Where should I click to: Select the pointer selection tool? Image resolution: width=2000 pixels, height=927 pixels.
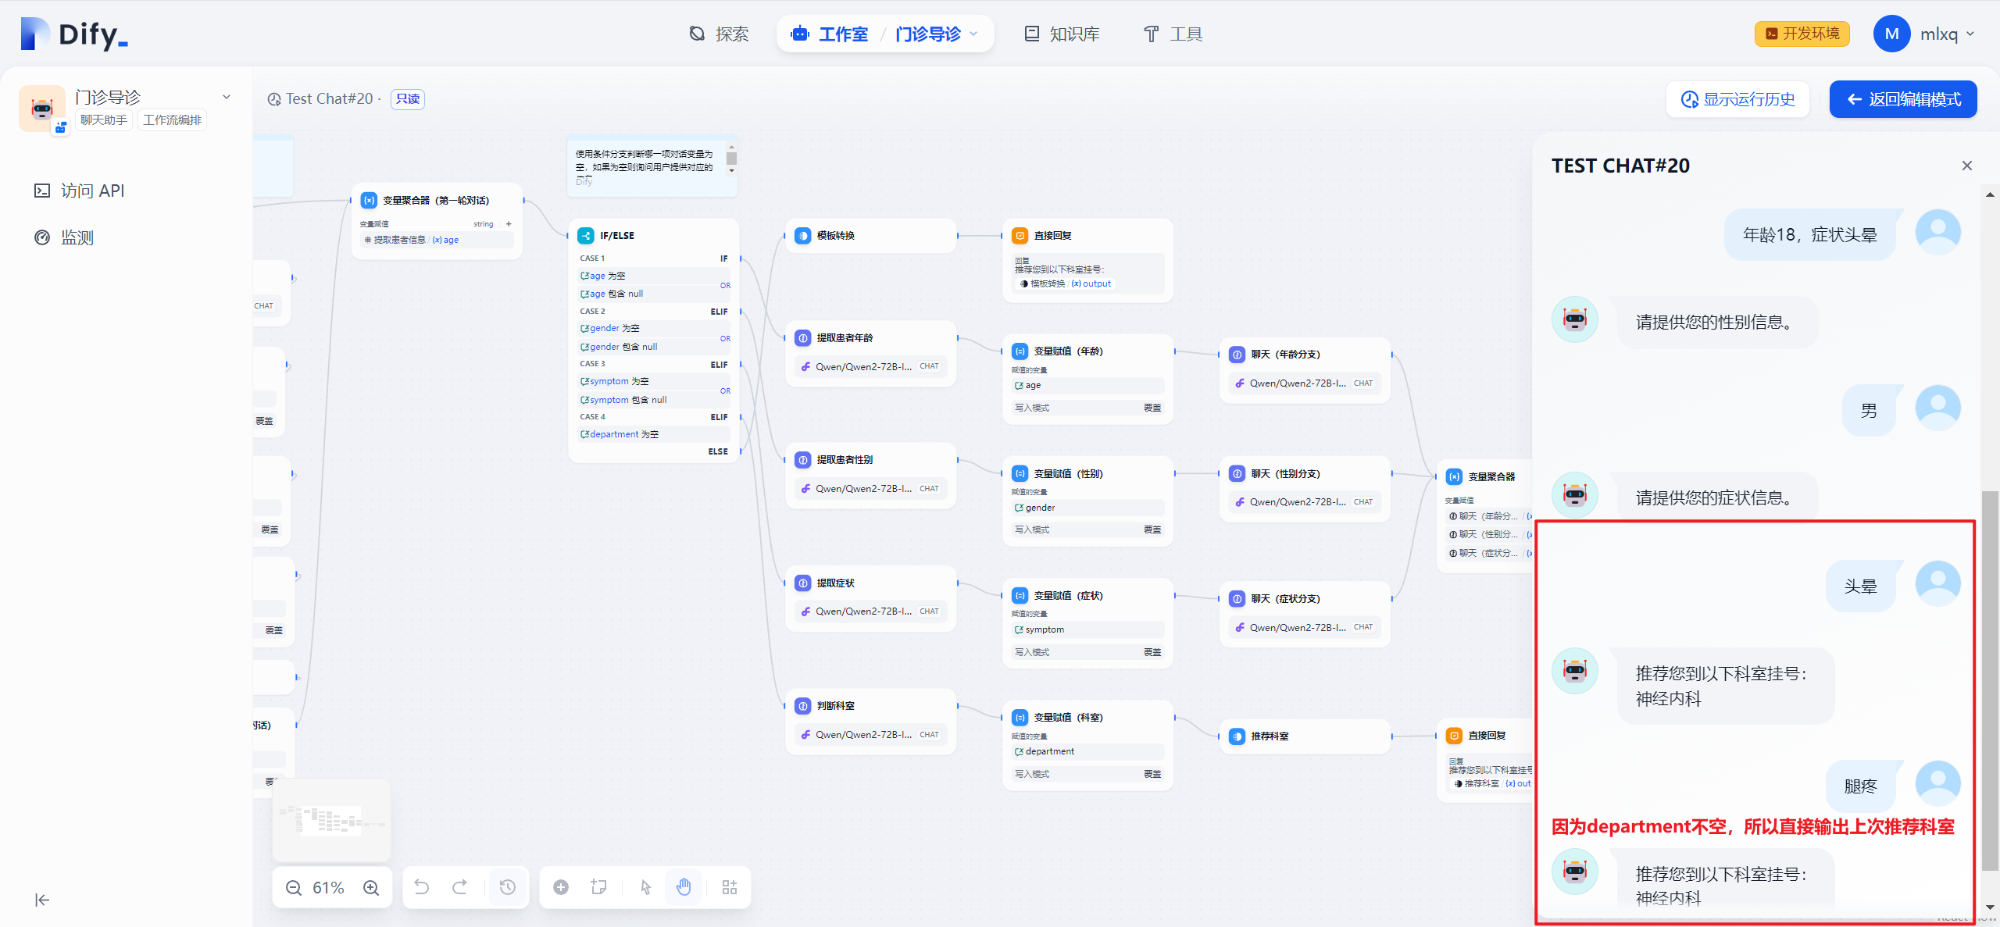click(x=645, y=887)
